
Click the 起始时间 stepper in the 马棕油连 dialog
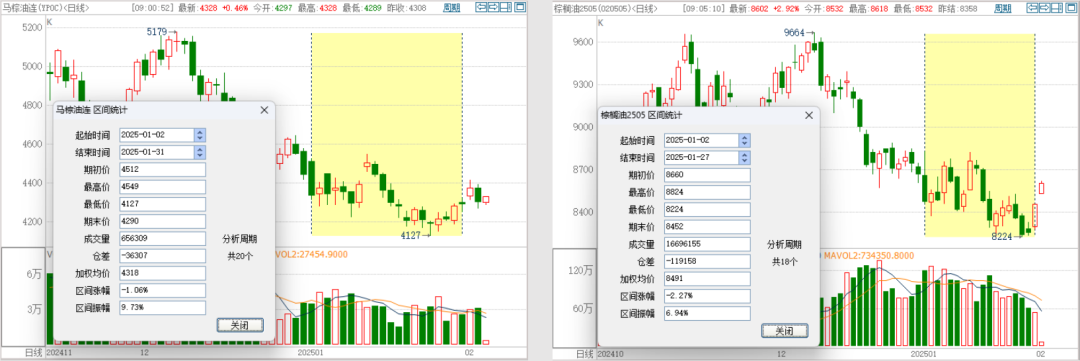200,134
